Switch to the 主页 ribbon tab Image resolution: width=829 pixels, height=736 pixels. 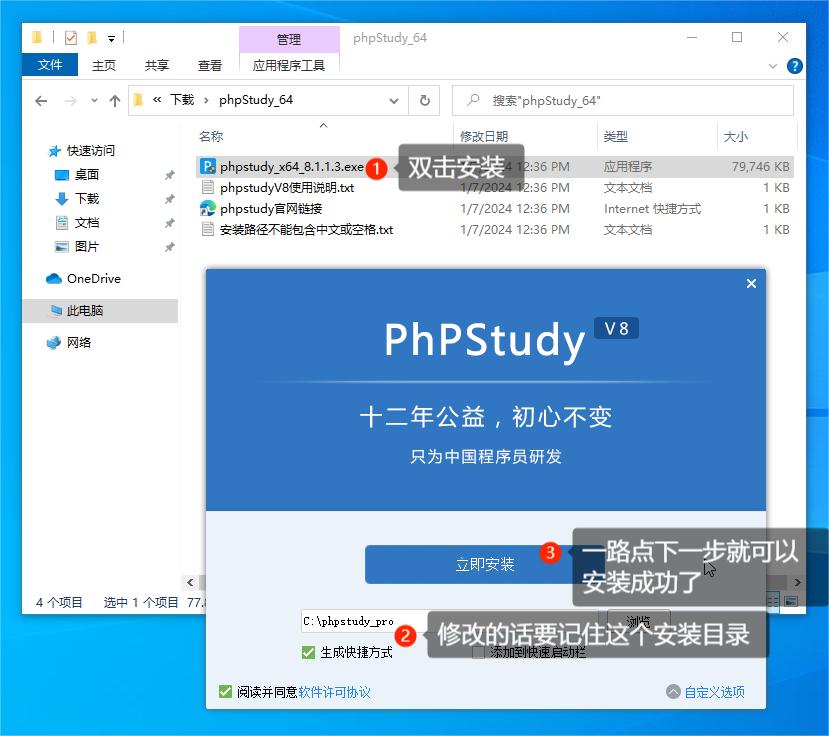pyautogui.click(x=104, y=66)
